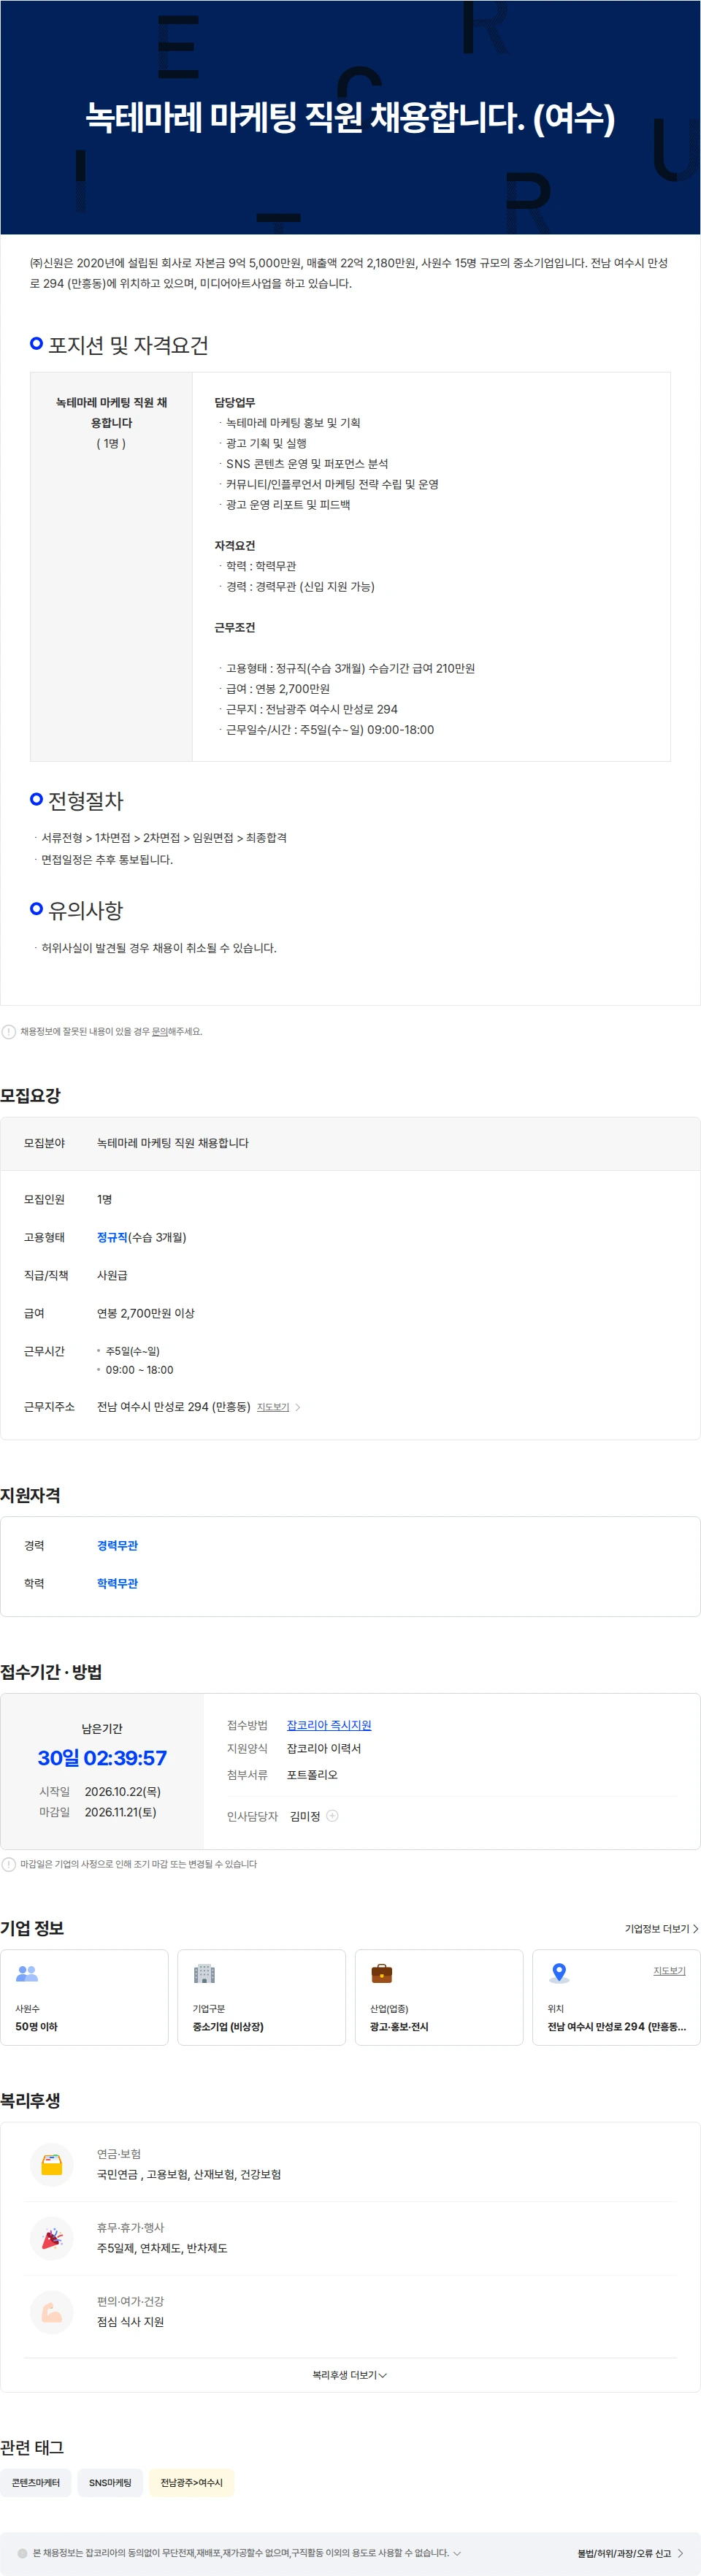The image size is (701, 2576).
Task: Click the 휴무·휴가·행사 party icon
Action: point(52,2238)
